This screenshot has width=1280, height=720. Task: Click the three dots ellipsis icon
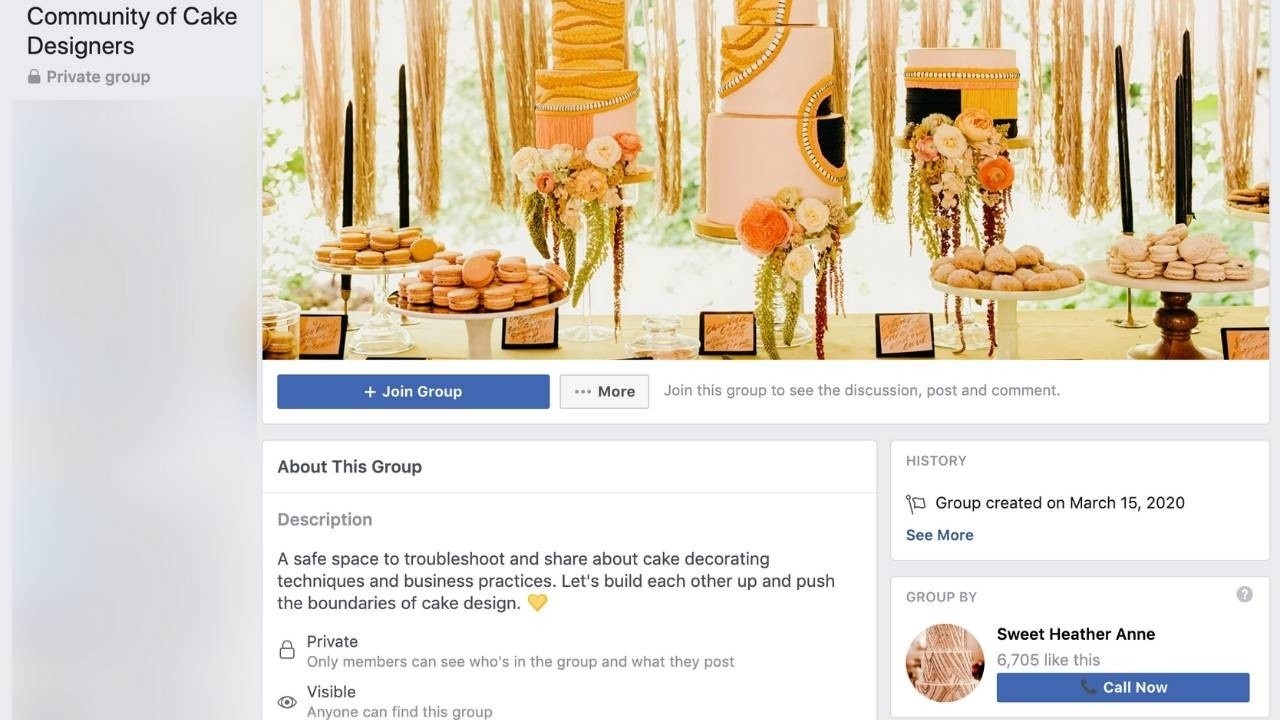pos(583,392)
